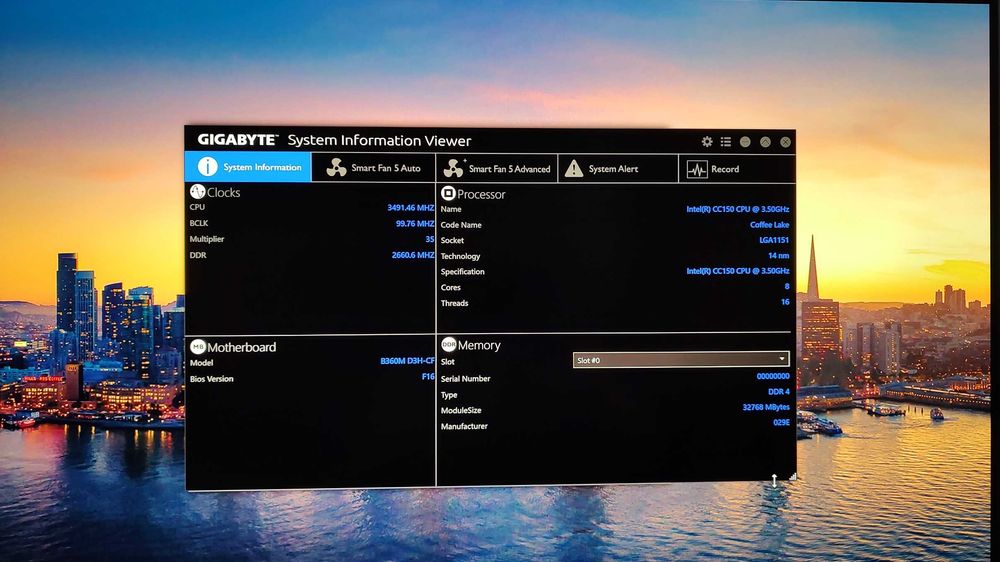Click the Processor section chip icon
The height and width of the screenshot is (562, 1000).
(x=448, y=193)
